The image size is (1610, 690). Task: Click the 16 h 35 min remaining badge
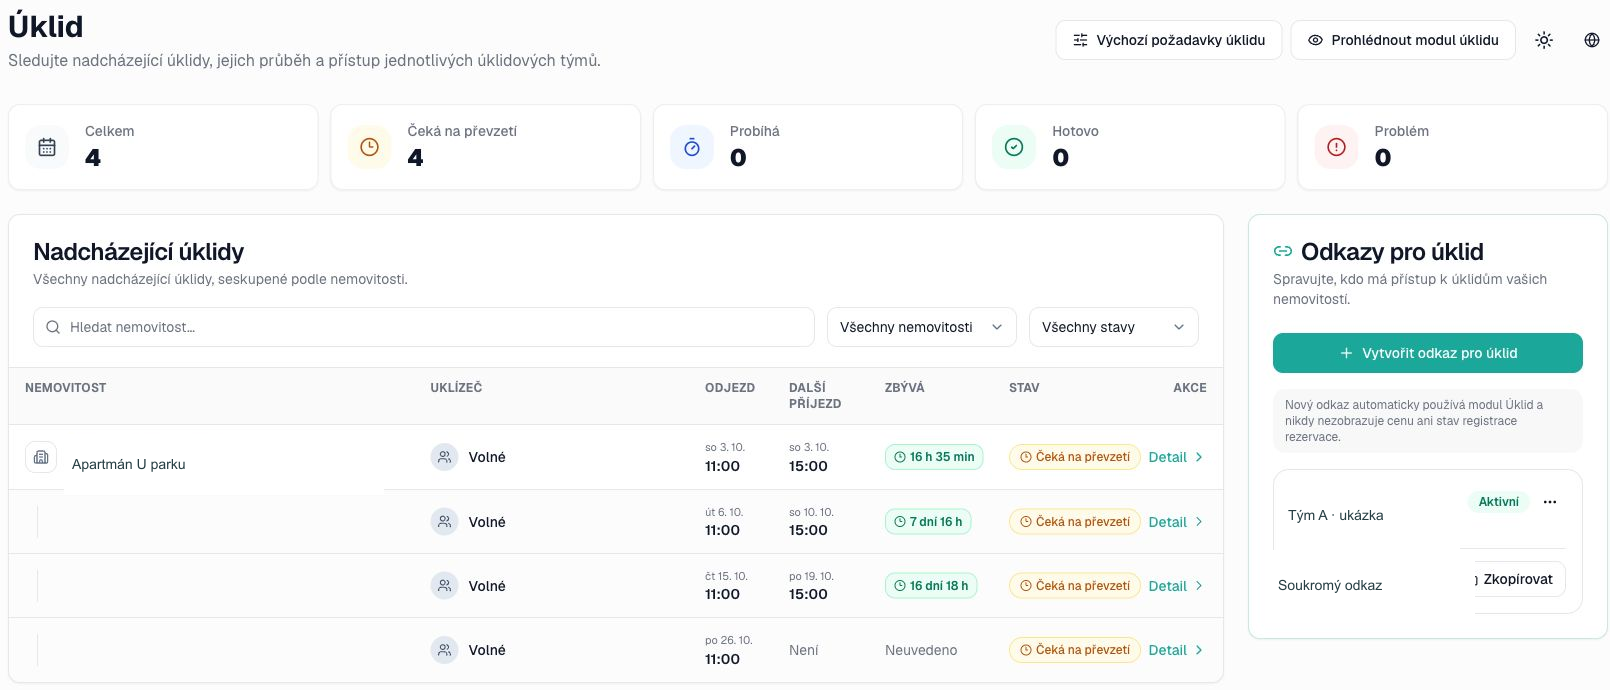tap(934, 457)
